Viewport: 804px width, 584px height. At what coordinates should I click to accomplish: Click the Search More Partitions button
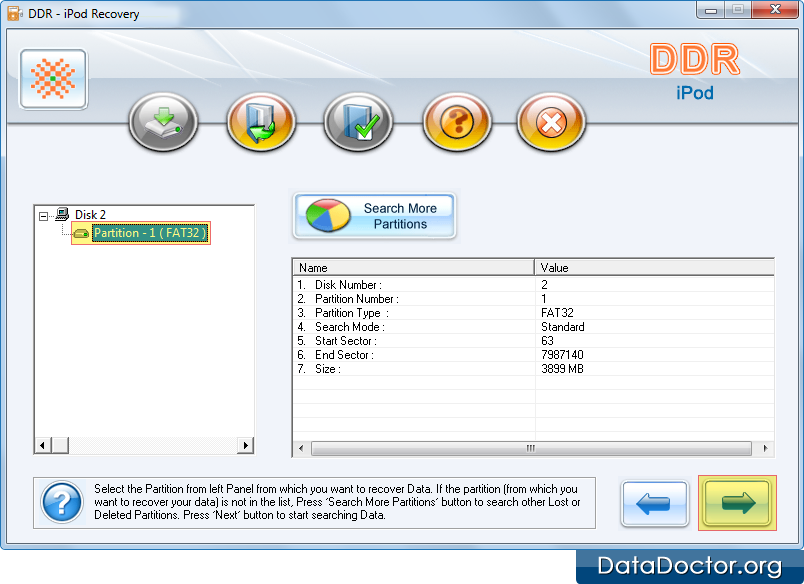374,216
